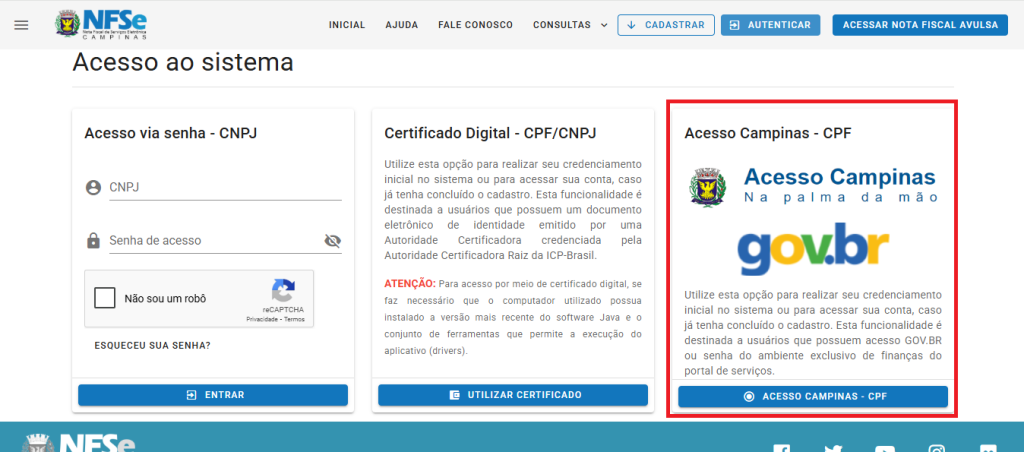Viewport: 1024px width, 452px height.
Task: Click the Acesso via senha - CNPJ heading
Action: [170, 133]
